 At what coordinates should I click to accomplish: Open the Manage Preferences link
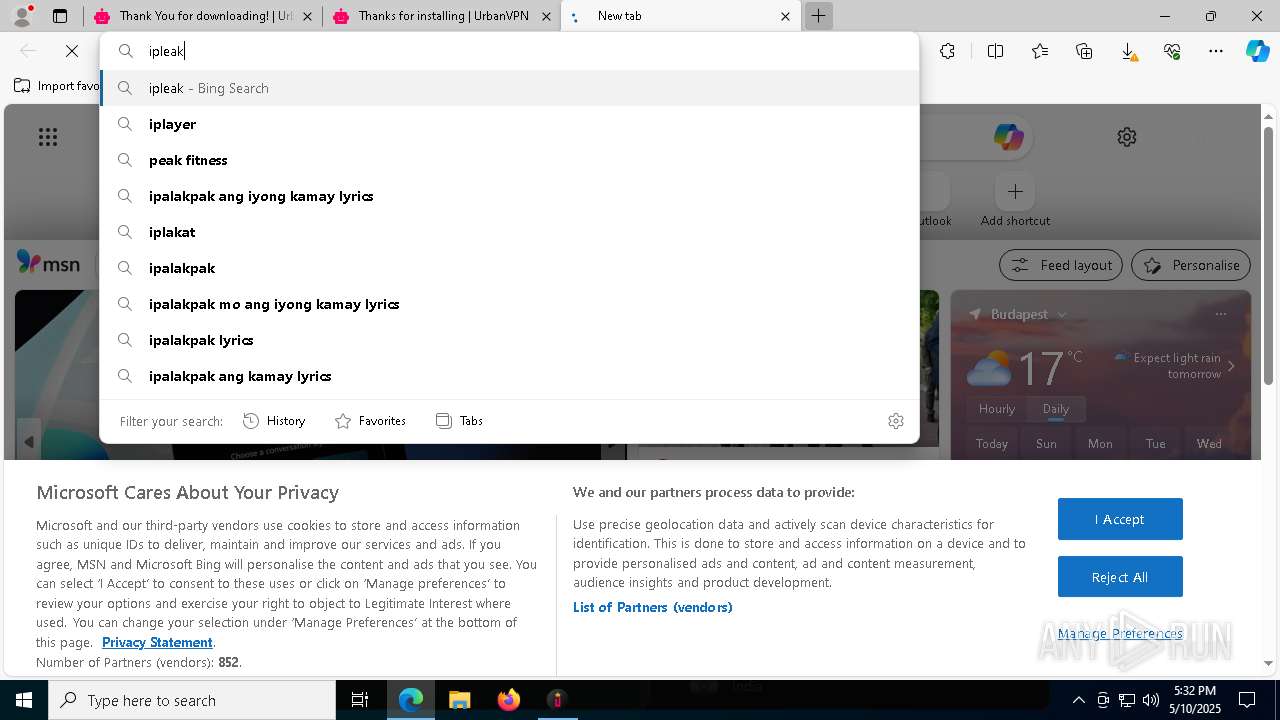pos(1120,633)
